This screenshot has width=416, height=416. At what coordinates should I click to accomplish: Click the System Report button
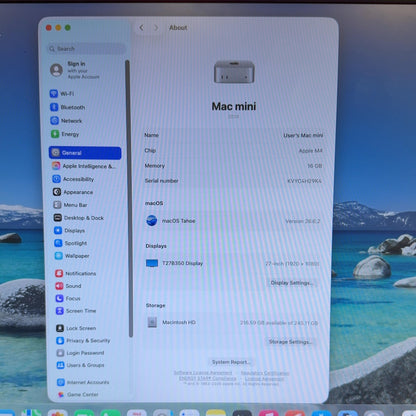pyautogui.click(x=231, y=362)
